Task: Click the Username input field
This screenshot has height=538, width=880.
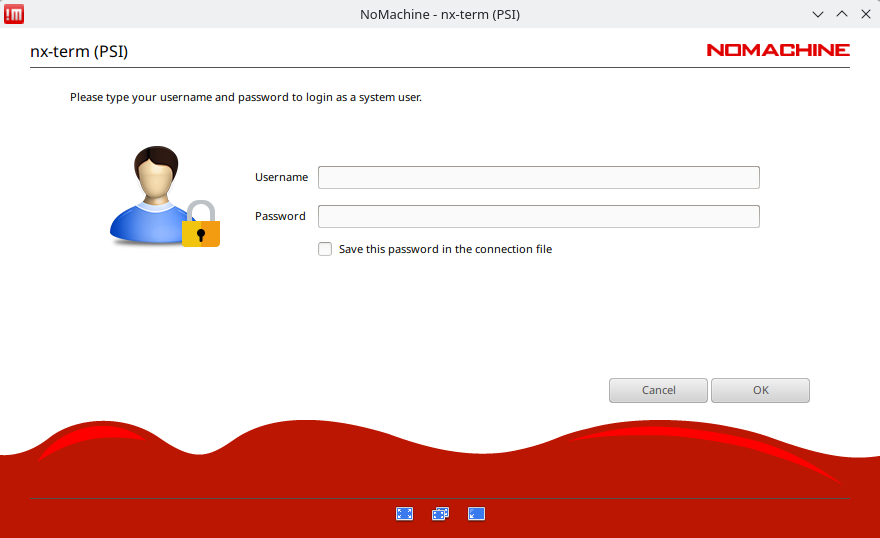Action: pyautogui.click(x=539, y=177)
